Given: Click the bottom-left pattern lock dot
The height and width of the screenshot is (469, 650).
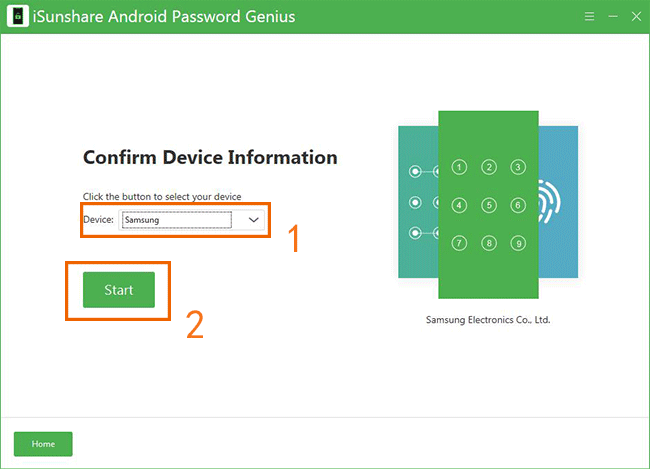Looking at the screenshot, I should (x=415, y=233).
